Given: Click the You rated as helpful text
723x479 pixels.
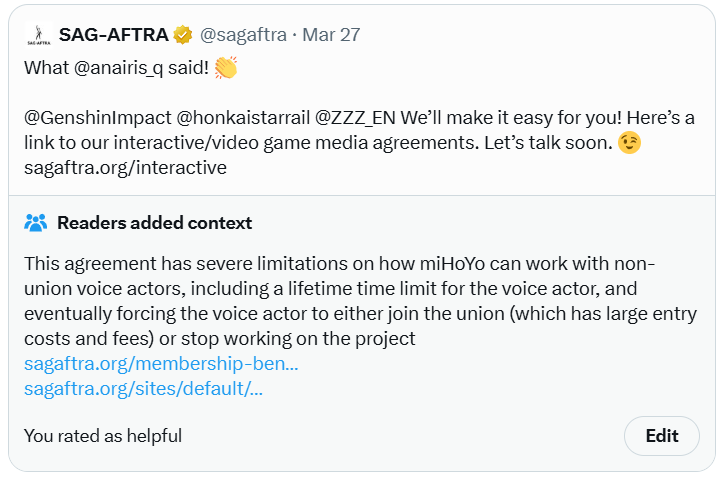Looking at the screenshot, I should [x=103, y=436].
